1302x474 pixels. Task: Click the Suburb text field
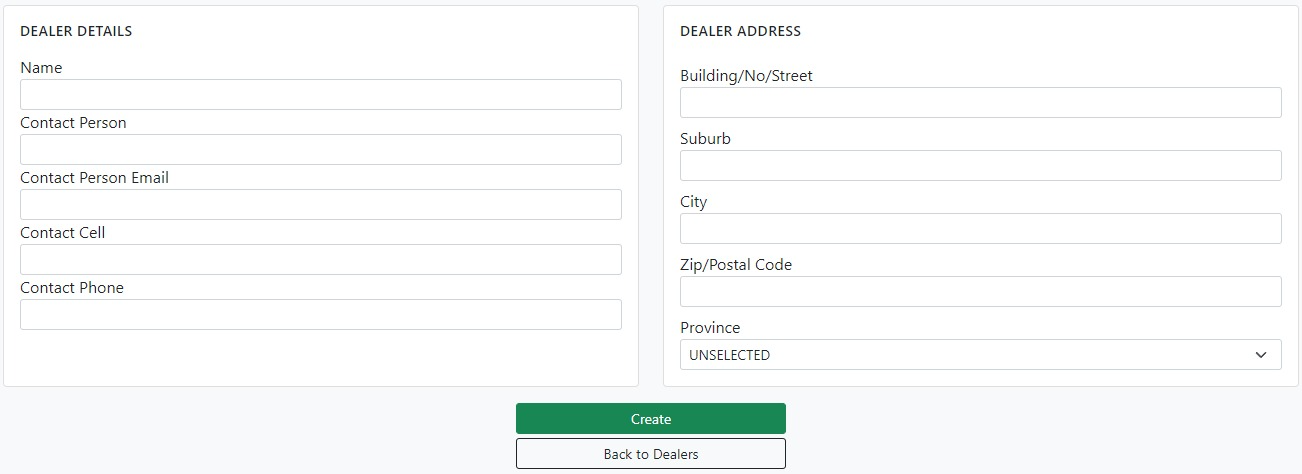tap(980, 166)
